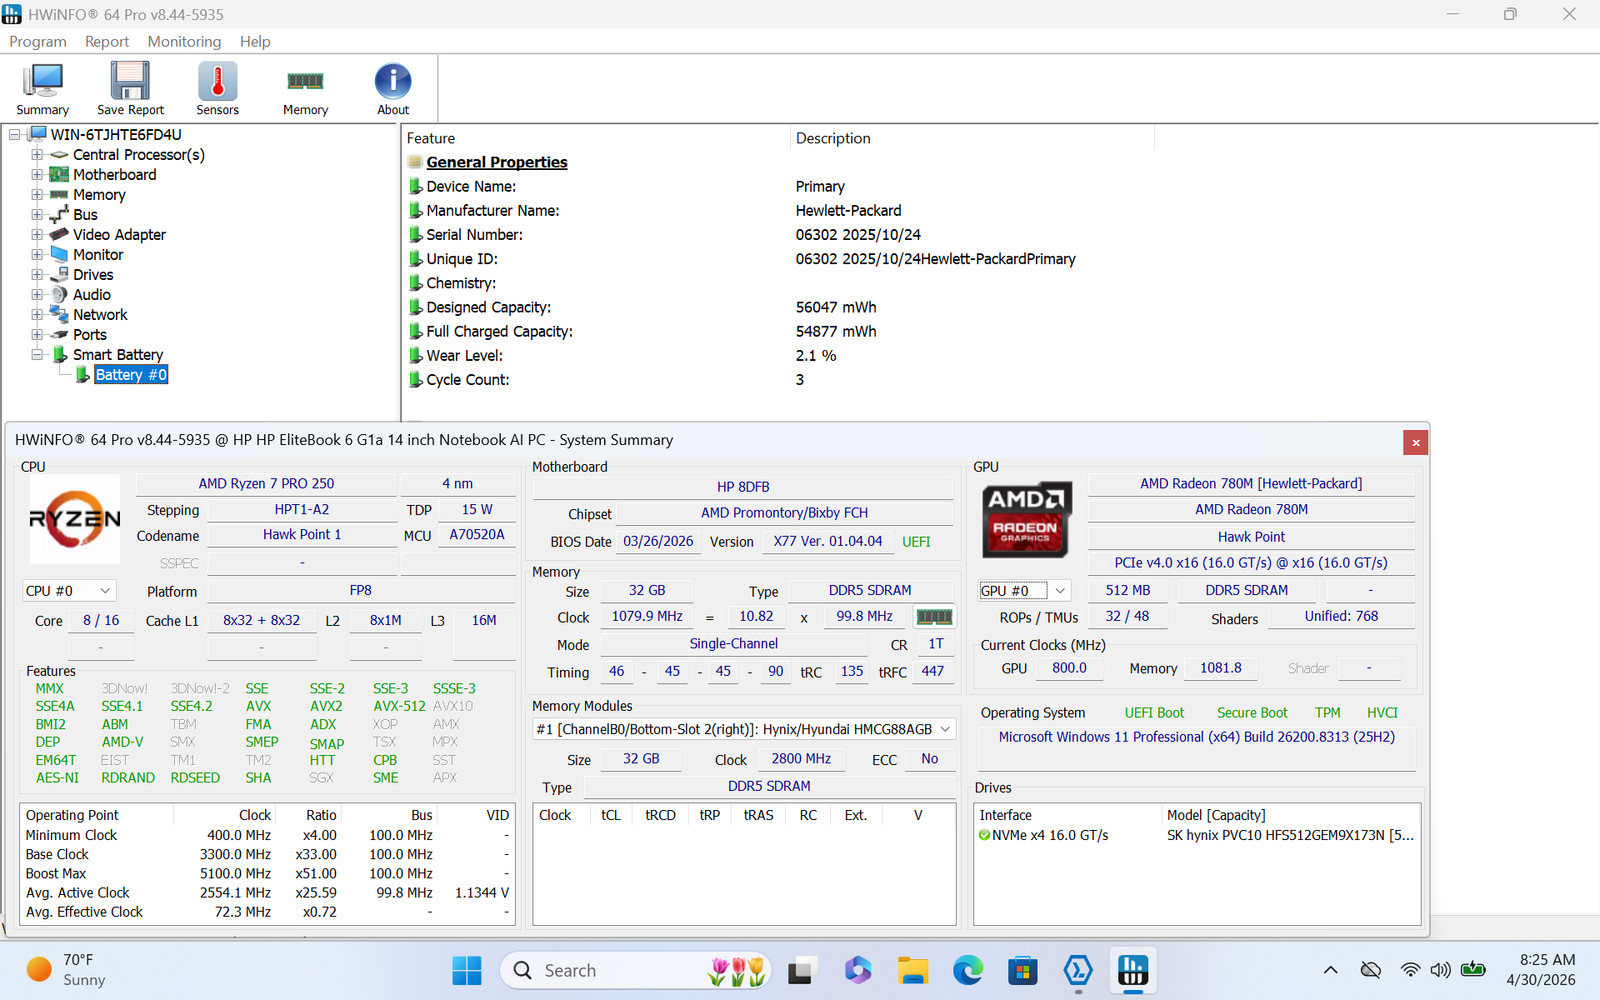This screenshot has width=1600, height=1000.
Task: Click the Full Charged Capacity value 54877 mWh
Action: 836,331
